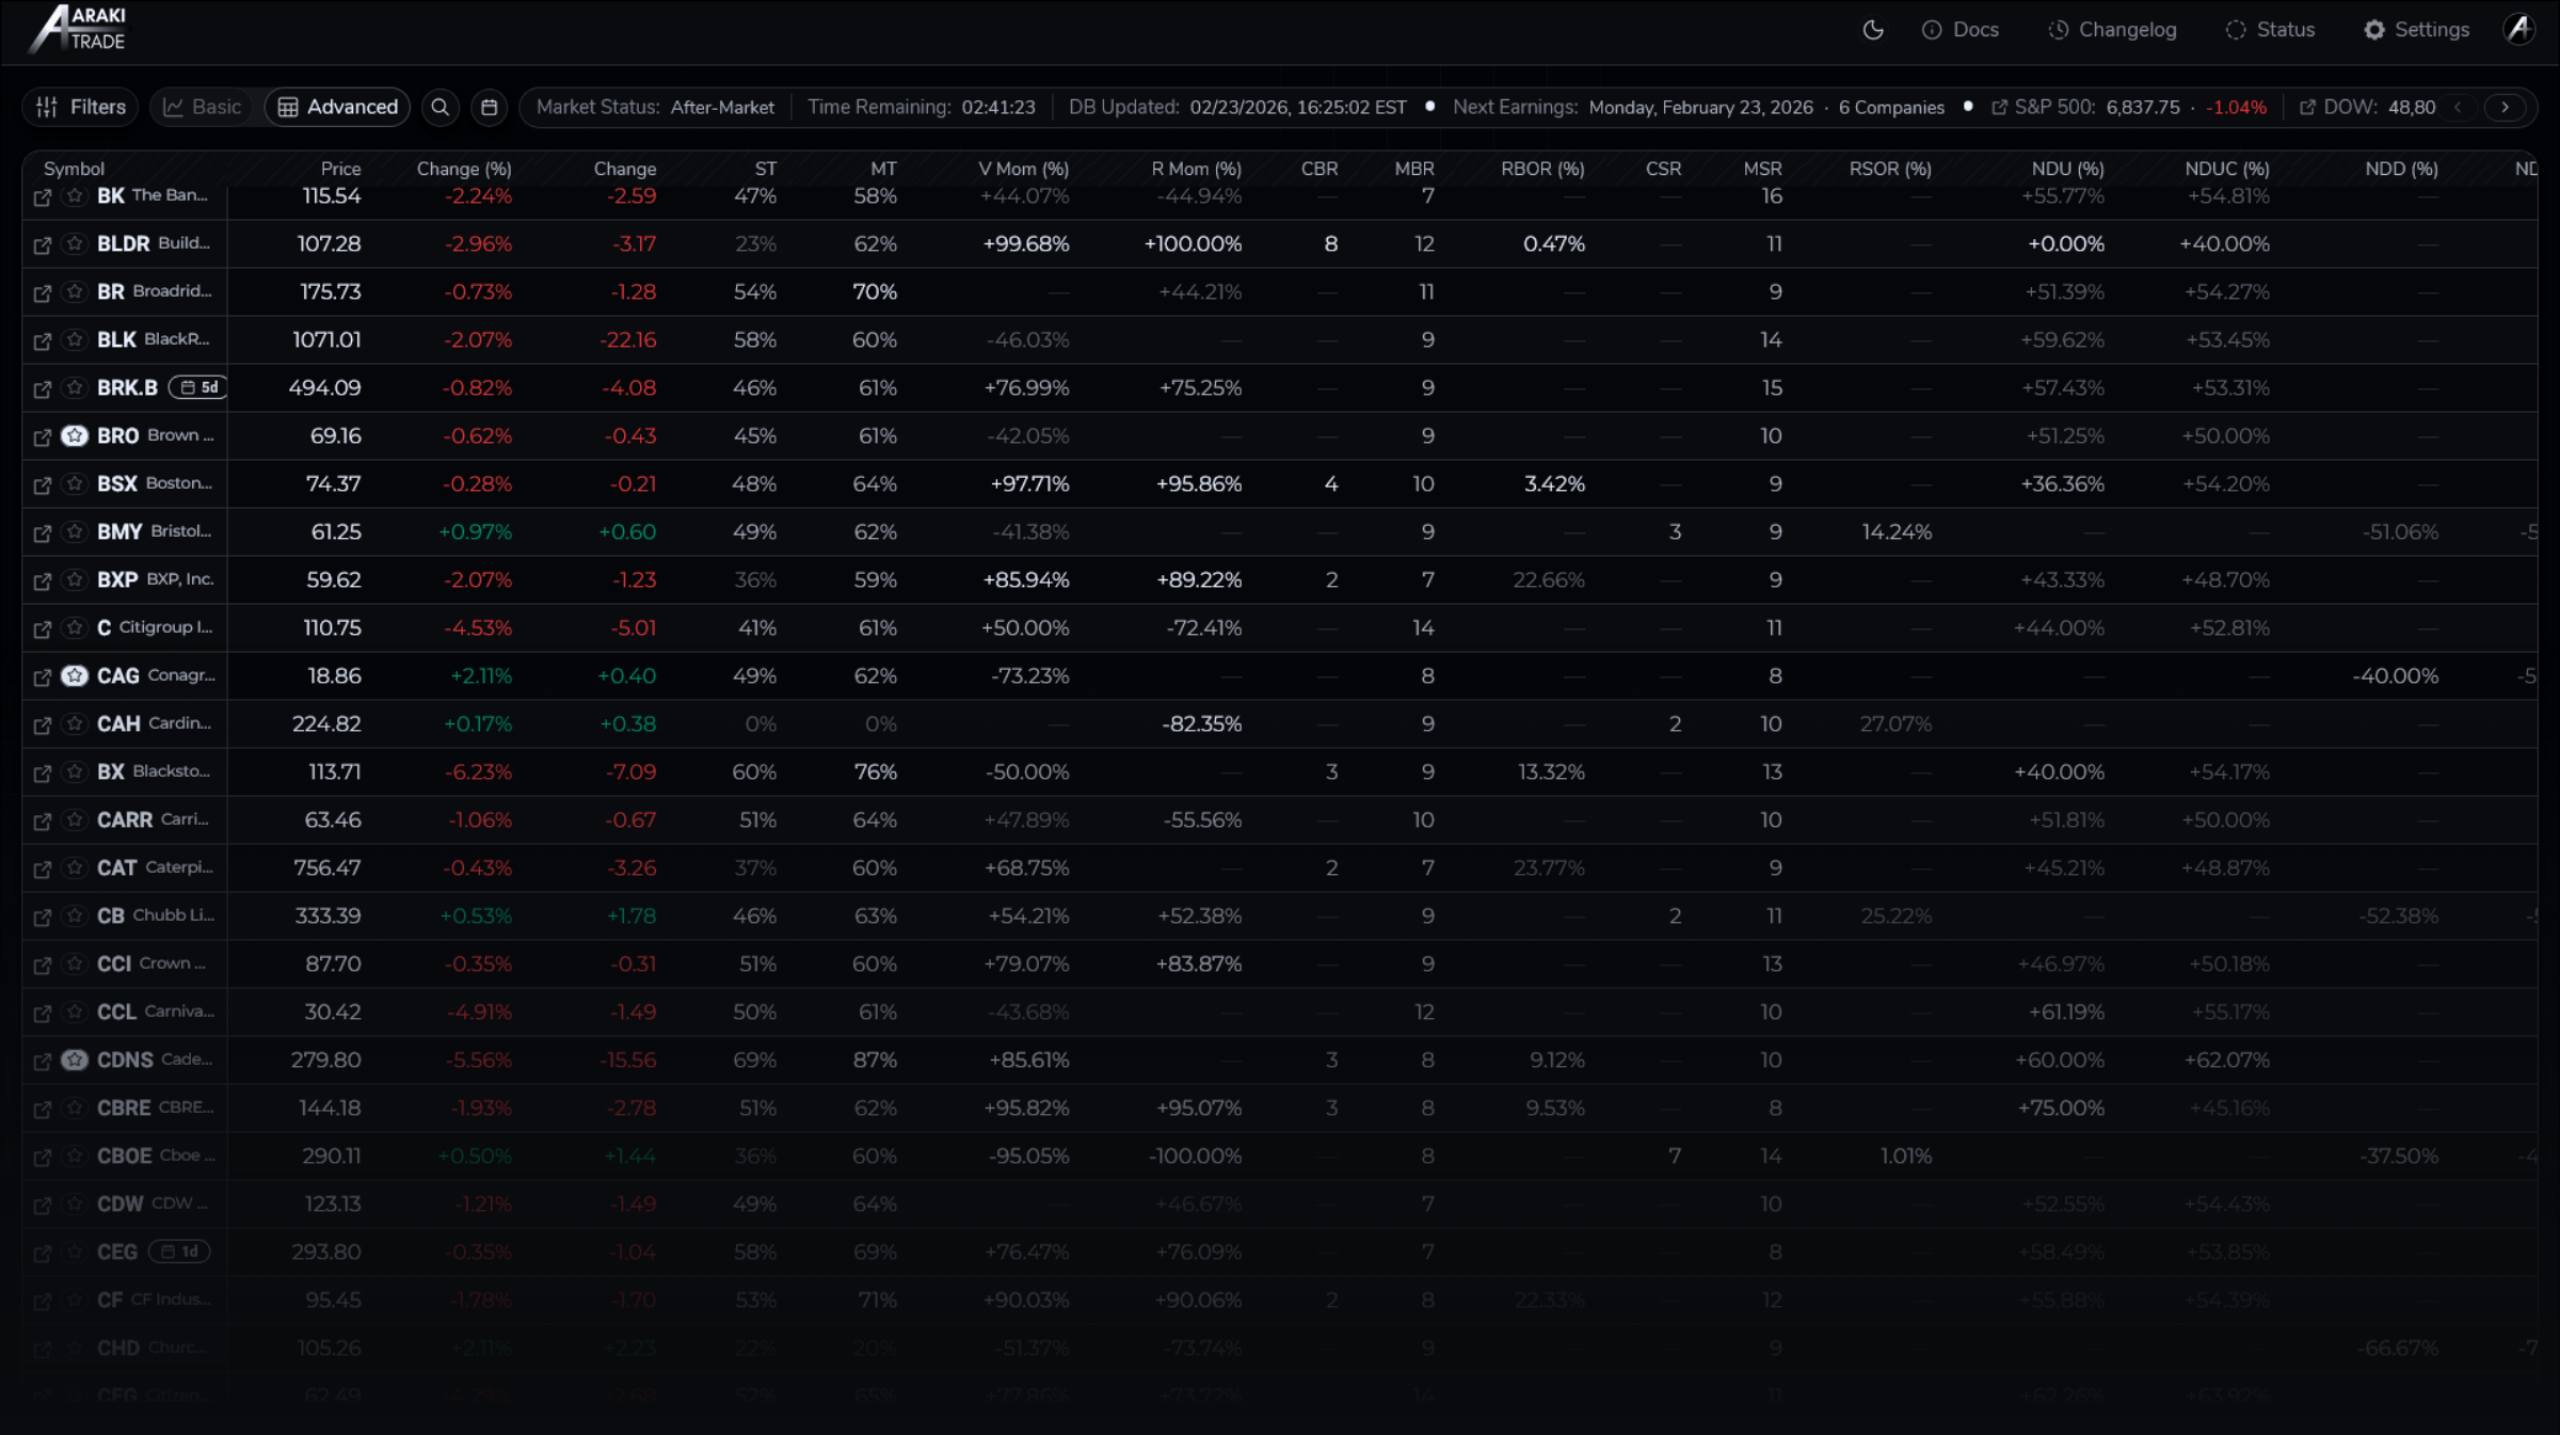Select the Advanced view tab
Screen dimensions: 2560x1435
(x=338, y=107)
